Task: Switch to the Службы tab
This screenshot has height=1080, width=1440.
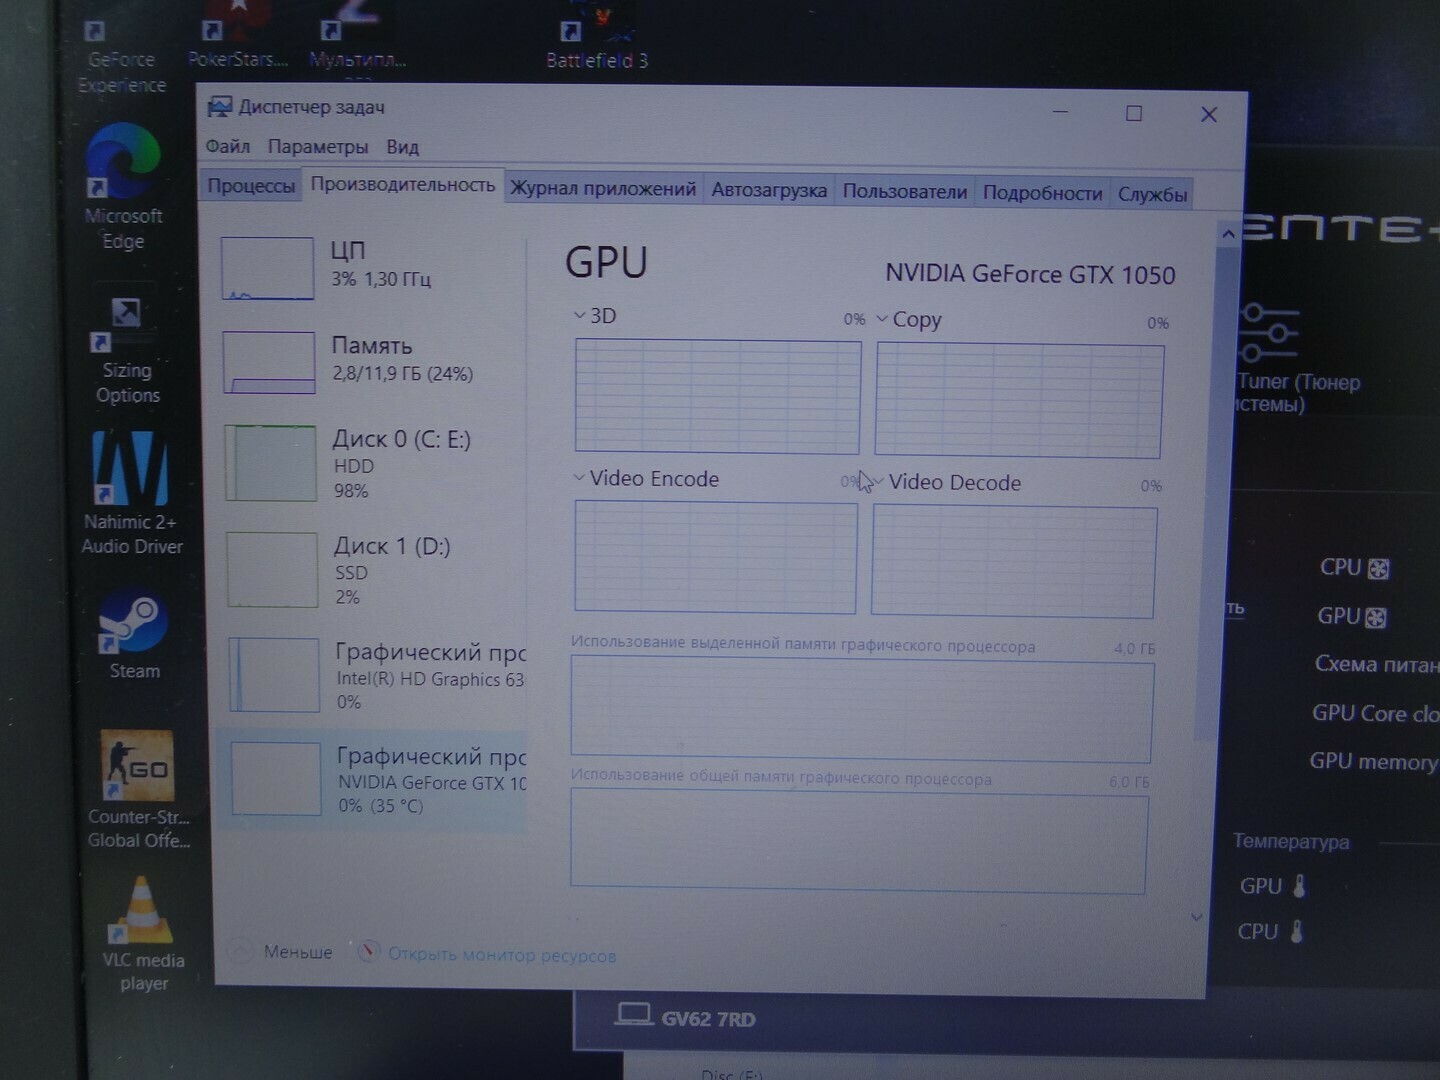Action: pyautogui.click(x=1152, y=194)
